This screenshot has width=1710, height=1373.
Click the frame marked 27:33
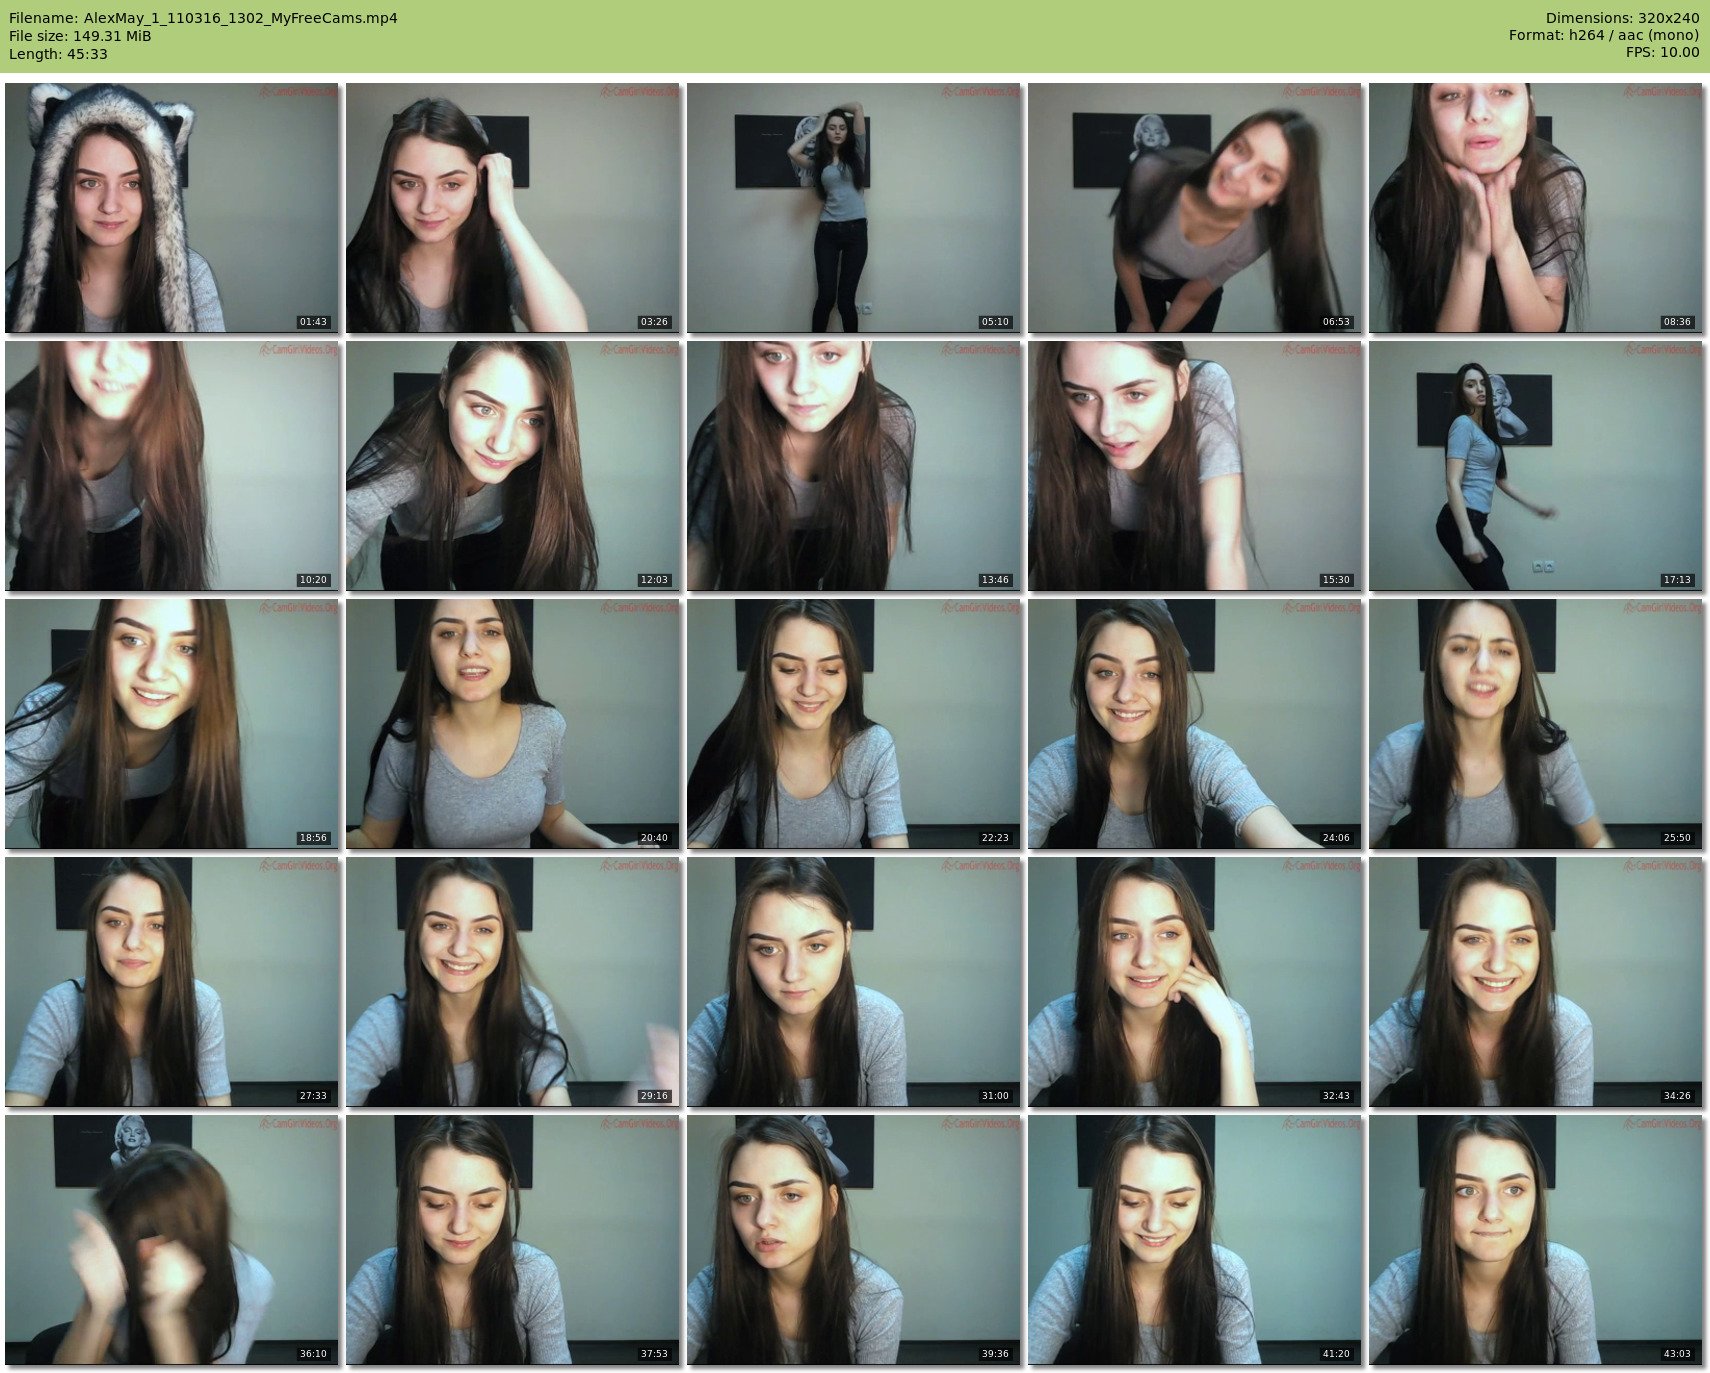coord(172,981)
